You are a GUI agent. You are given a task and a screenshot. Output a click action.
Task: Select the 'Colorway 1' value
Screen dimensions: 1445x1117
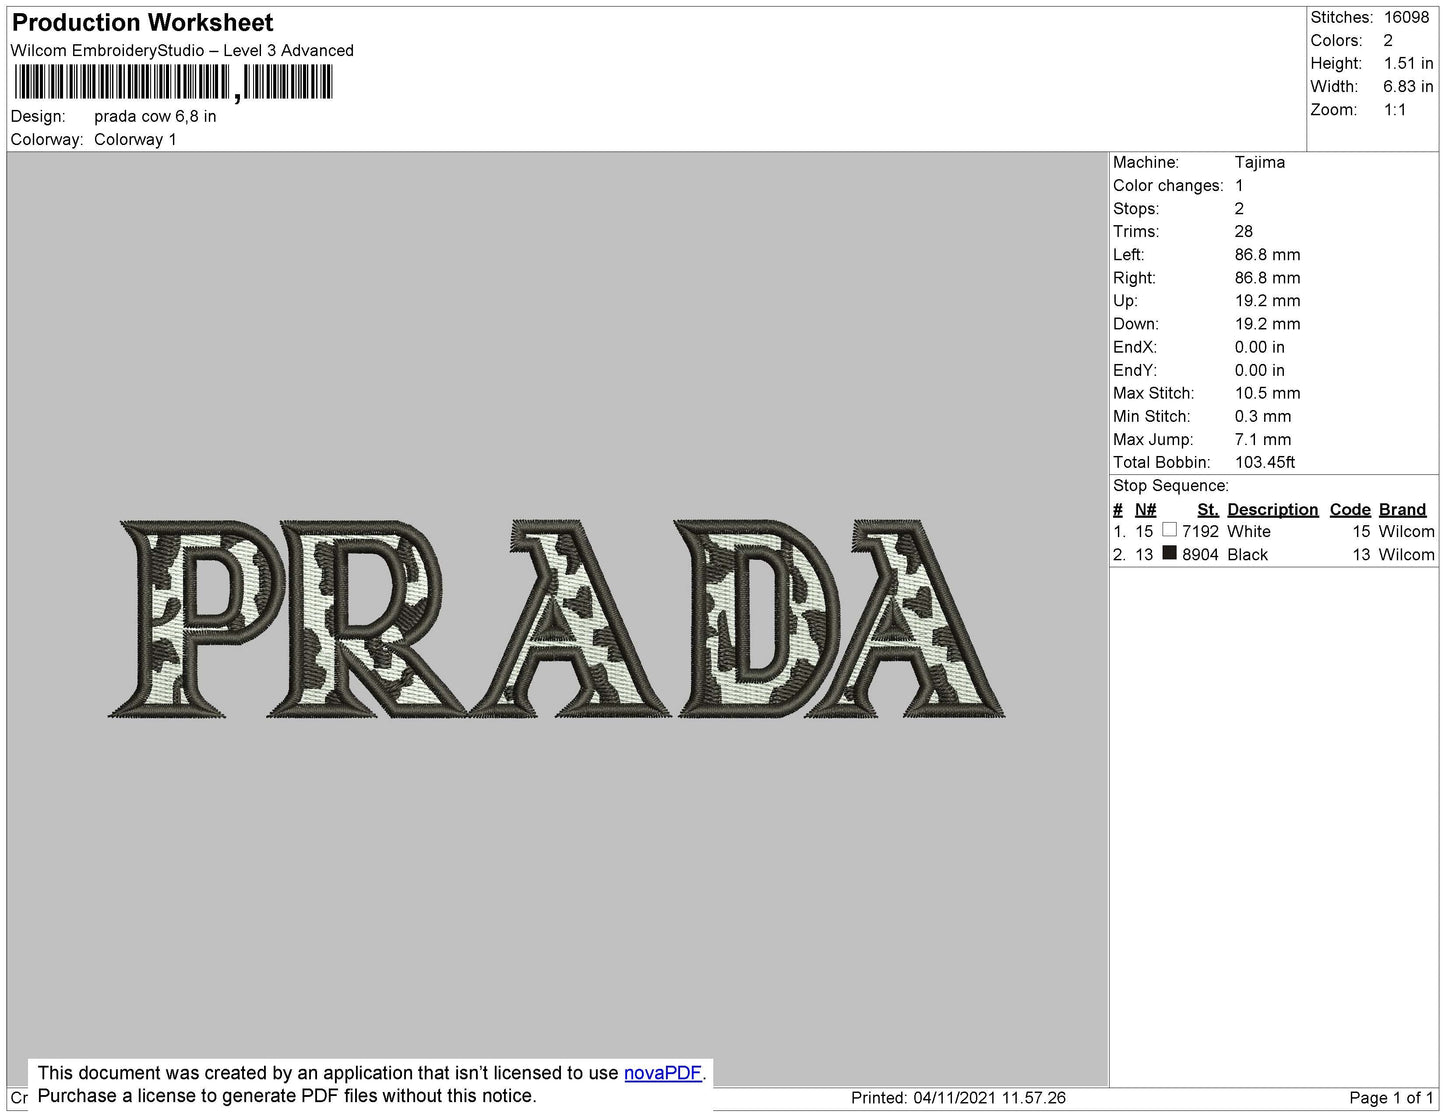[x=135, y=139]
